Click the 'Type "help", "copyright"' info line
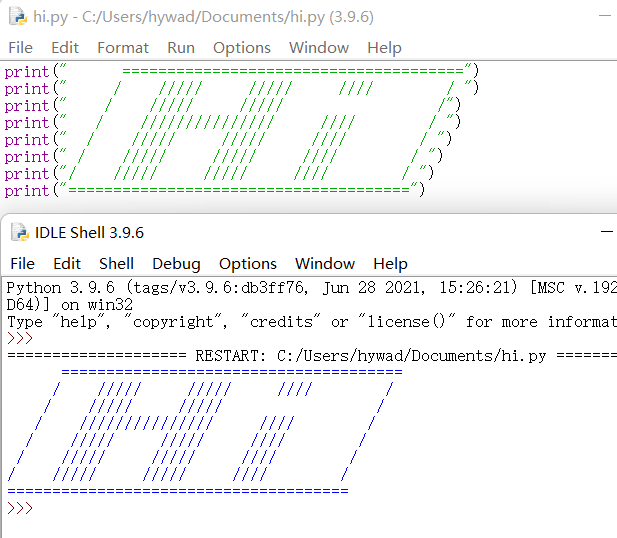The image size is (617, 538). pos(312,322)
